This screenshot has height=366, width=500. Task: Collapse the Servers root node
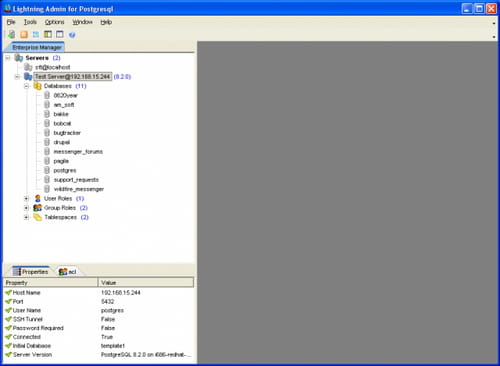click(8, 58)
